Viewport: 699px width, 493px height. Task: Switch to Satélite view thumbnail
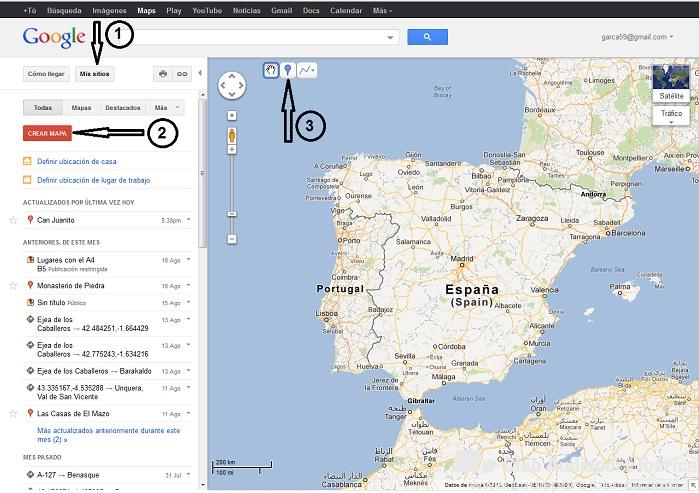tap(671, 83)
